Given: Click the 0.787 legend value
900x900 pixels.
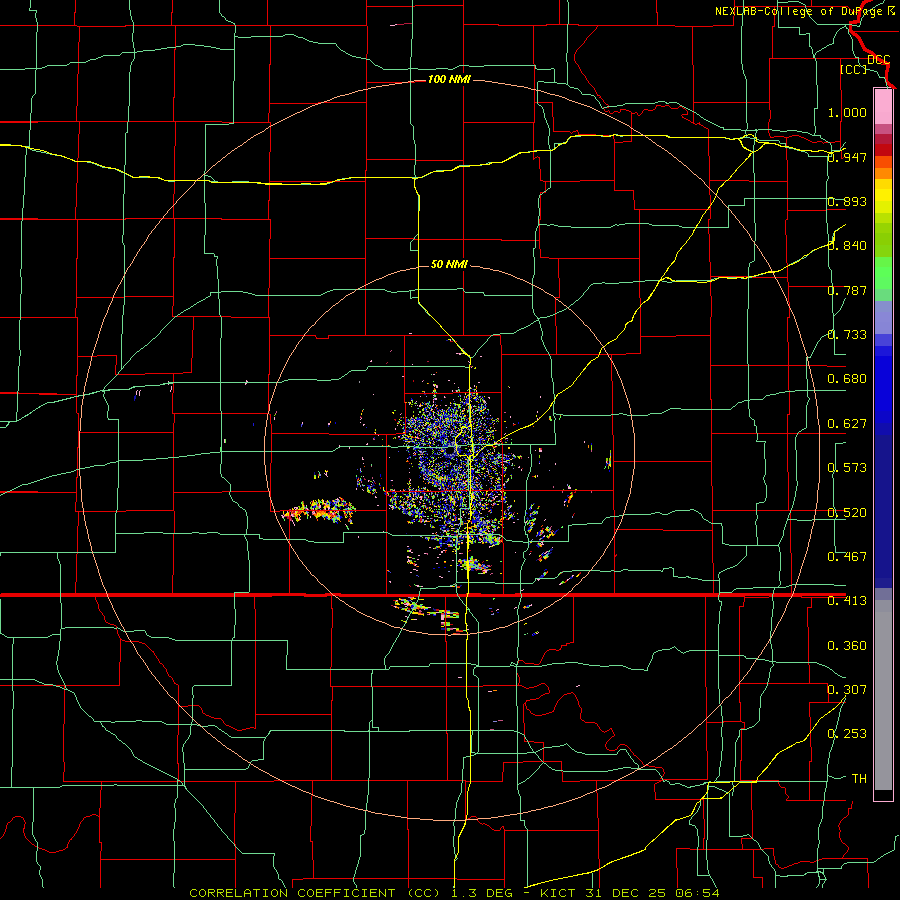Looking at the screenshot, I should pyautogui.click(x=847, y=290).
